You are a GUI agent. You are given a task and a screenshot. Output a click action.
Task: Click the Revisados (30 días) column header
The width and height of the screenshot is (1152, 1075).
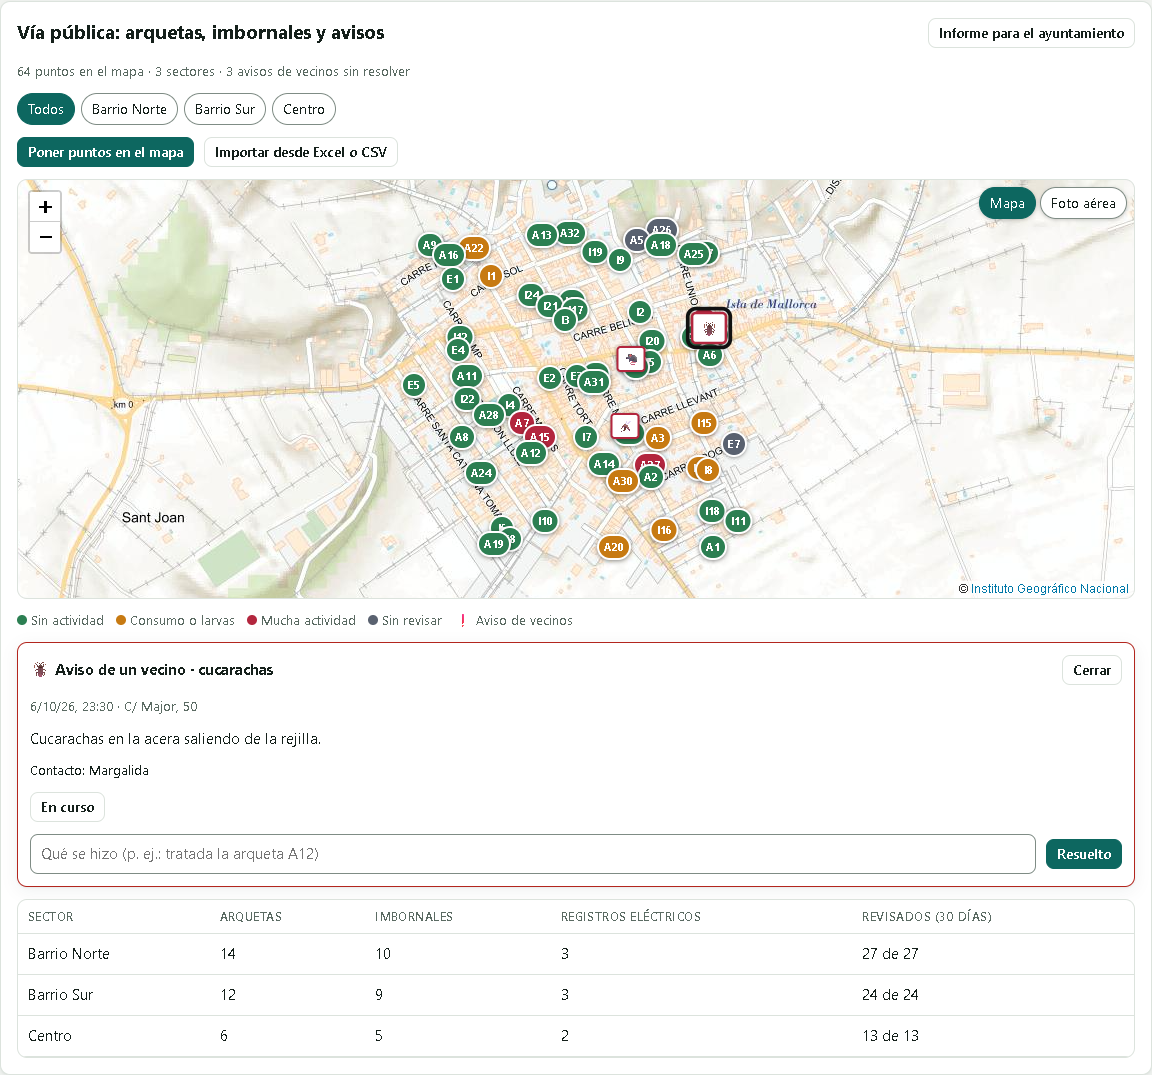point(926,917)
